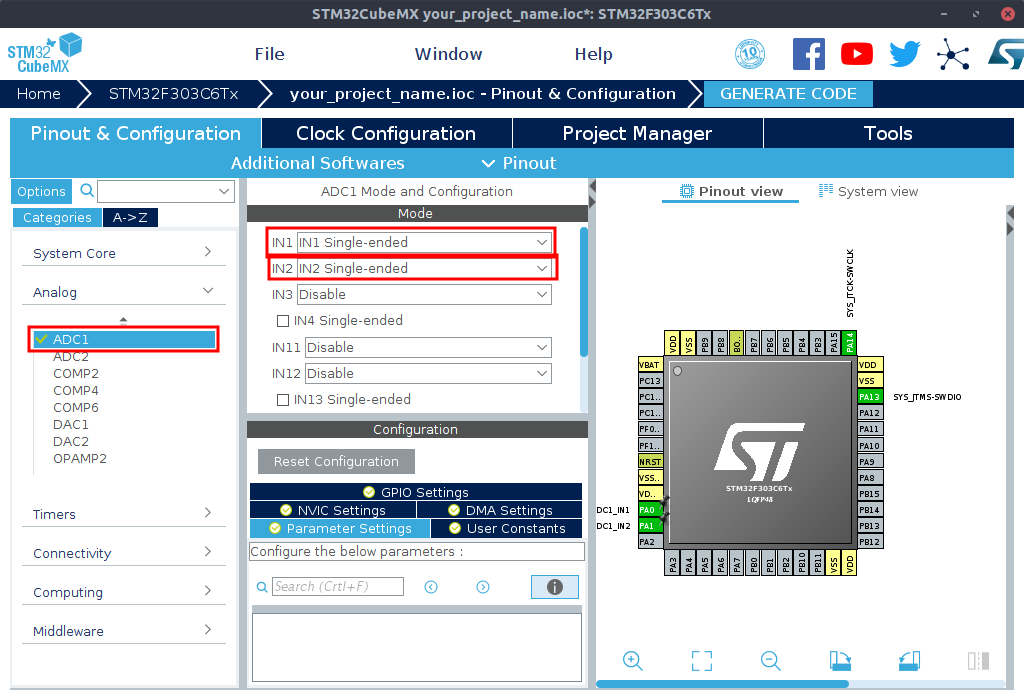This screenshot has width=1024, height=700.
Task: Click the parameter info button
Action: coord(554,587)
